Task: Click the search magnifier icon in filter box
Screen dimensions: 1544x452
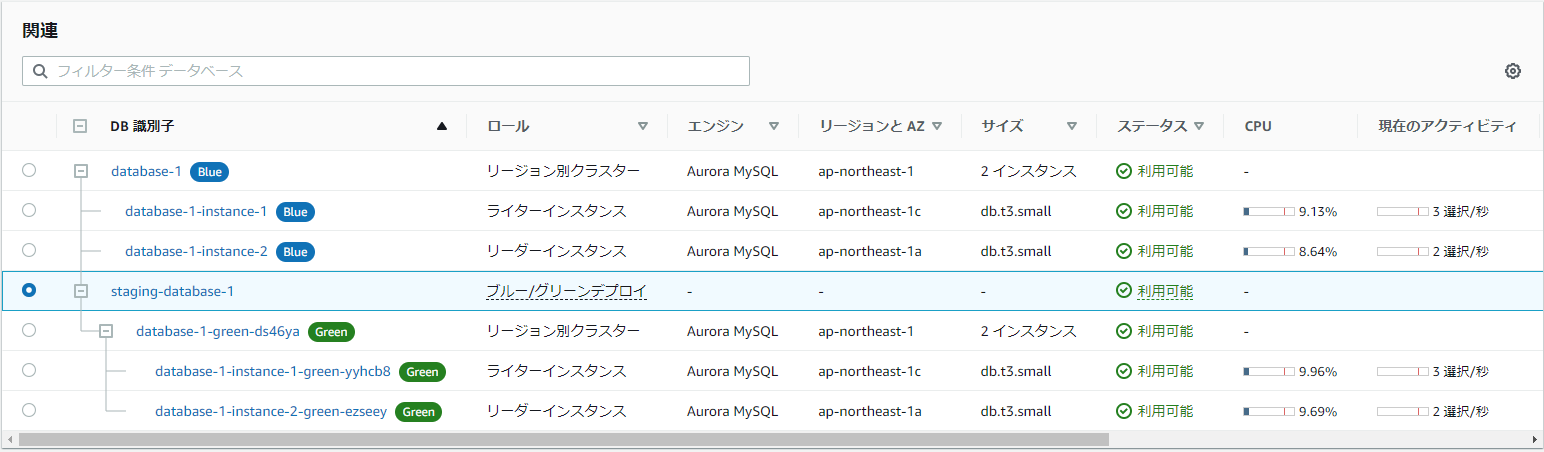Action: 40,71
